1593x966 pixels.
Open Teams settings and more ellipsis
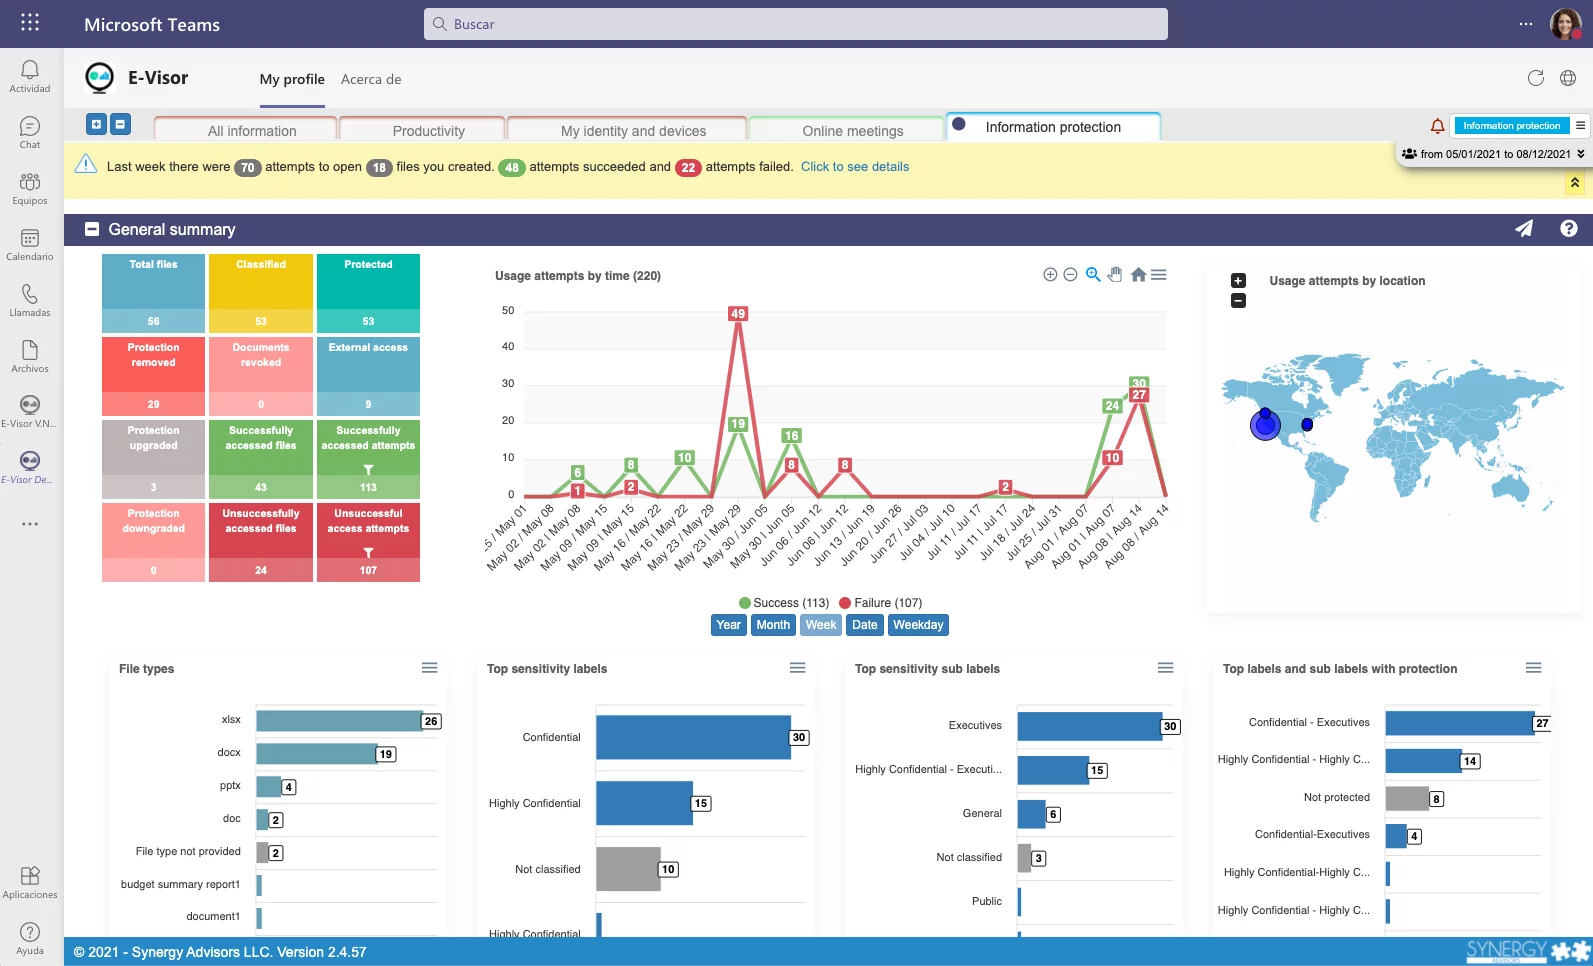point(1526,24)
